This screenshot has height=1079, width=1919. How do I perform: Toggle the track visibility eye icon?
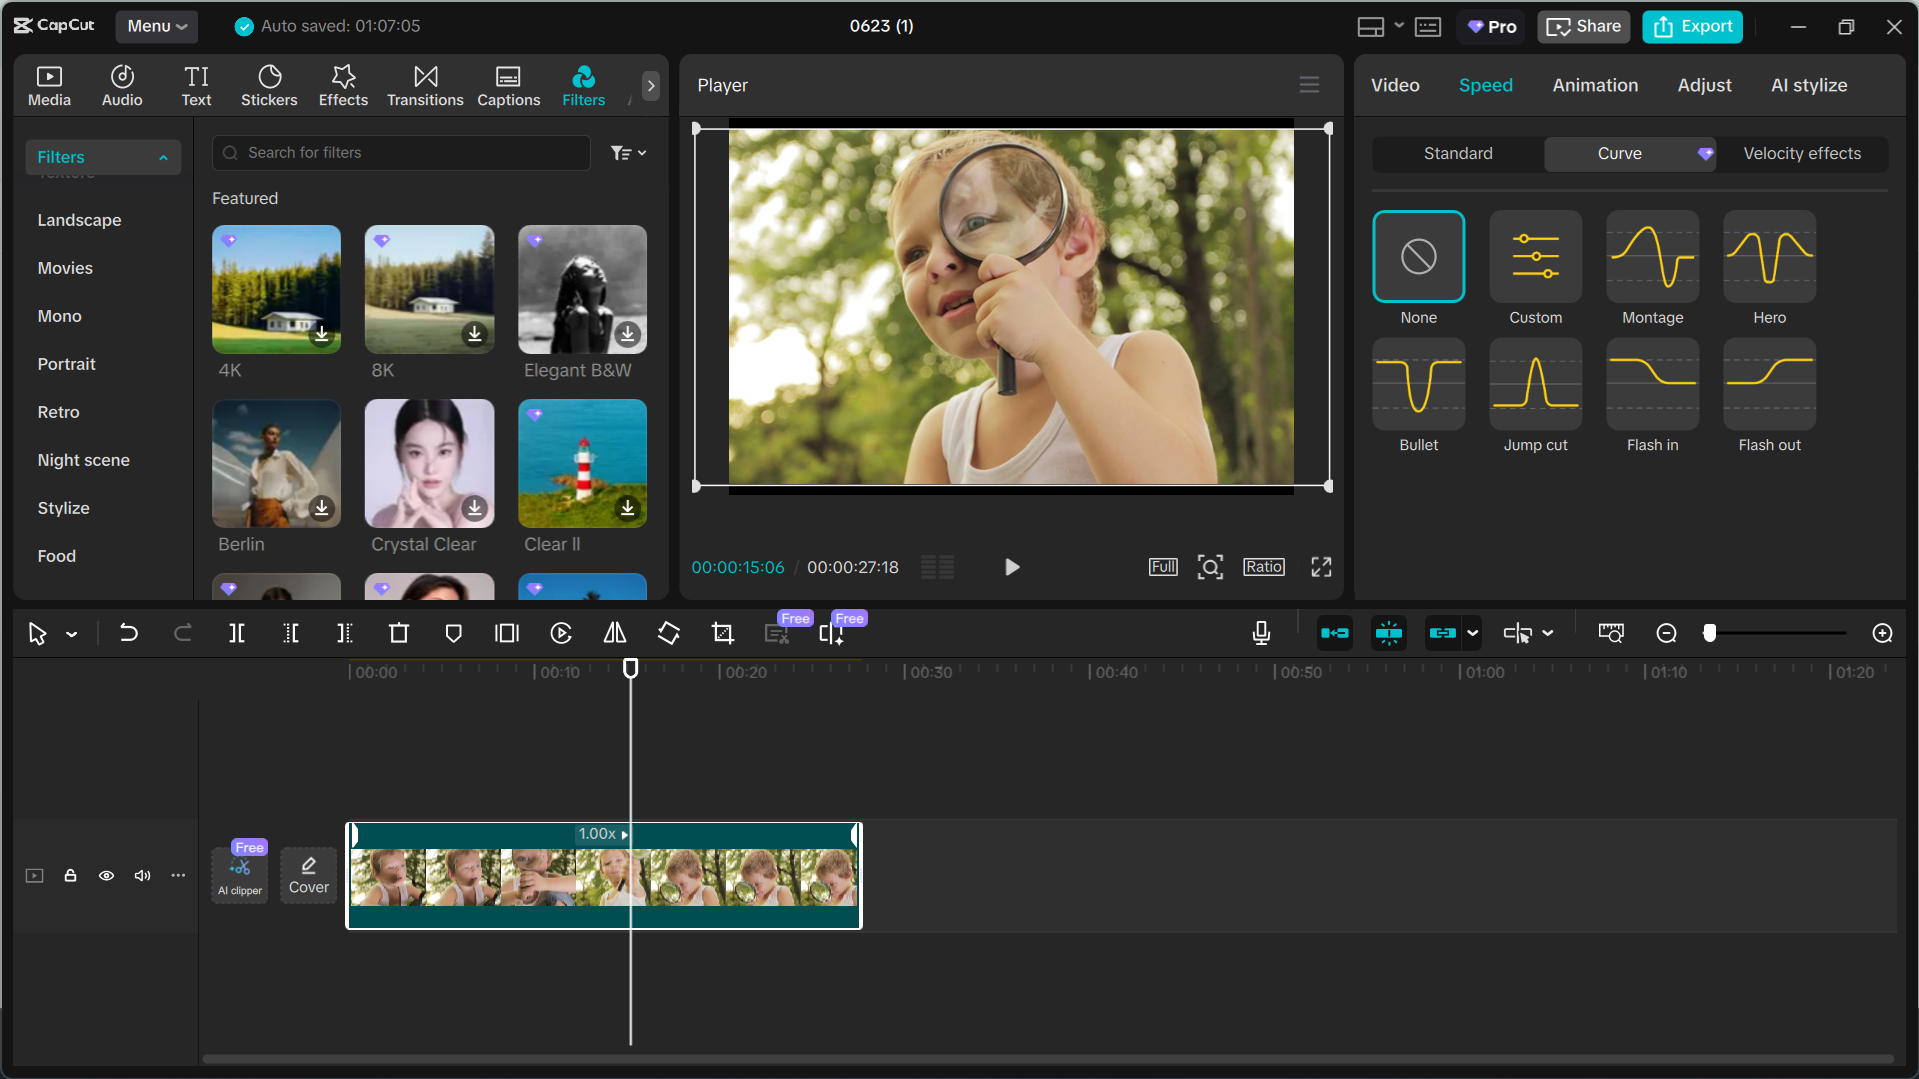[106, 875]
